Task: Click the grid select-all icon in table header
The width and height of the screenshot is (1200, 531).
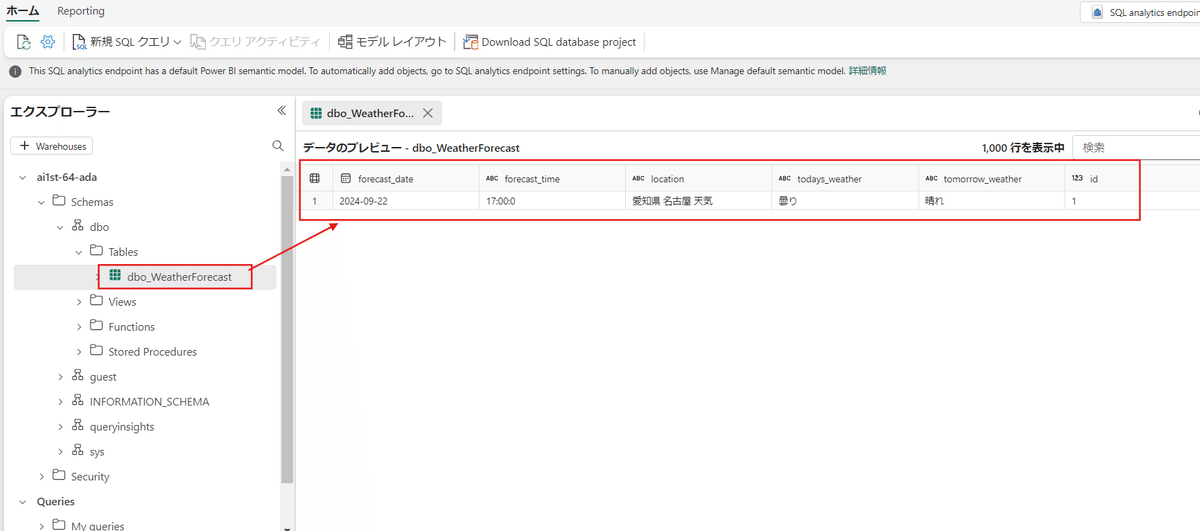Action: pyautogui.click(x=314, y=178)
